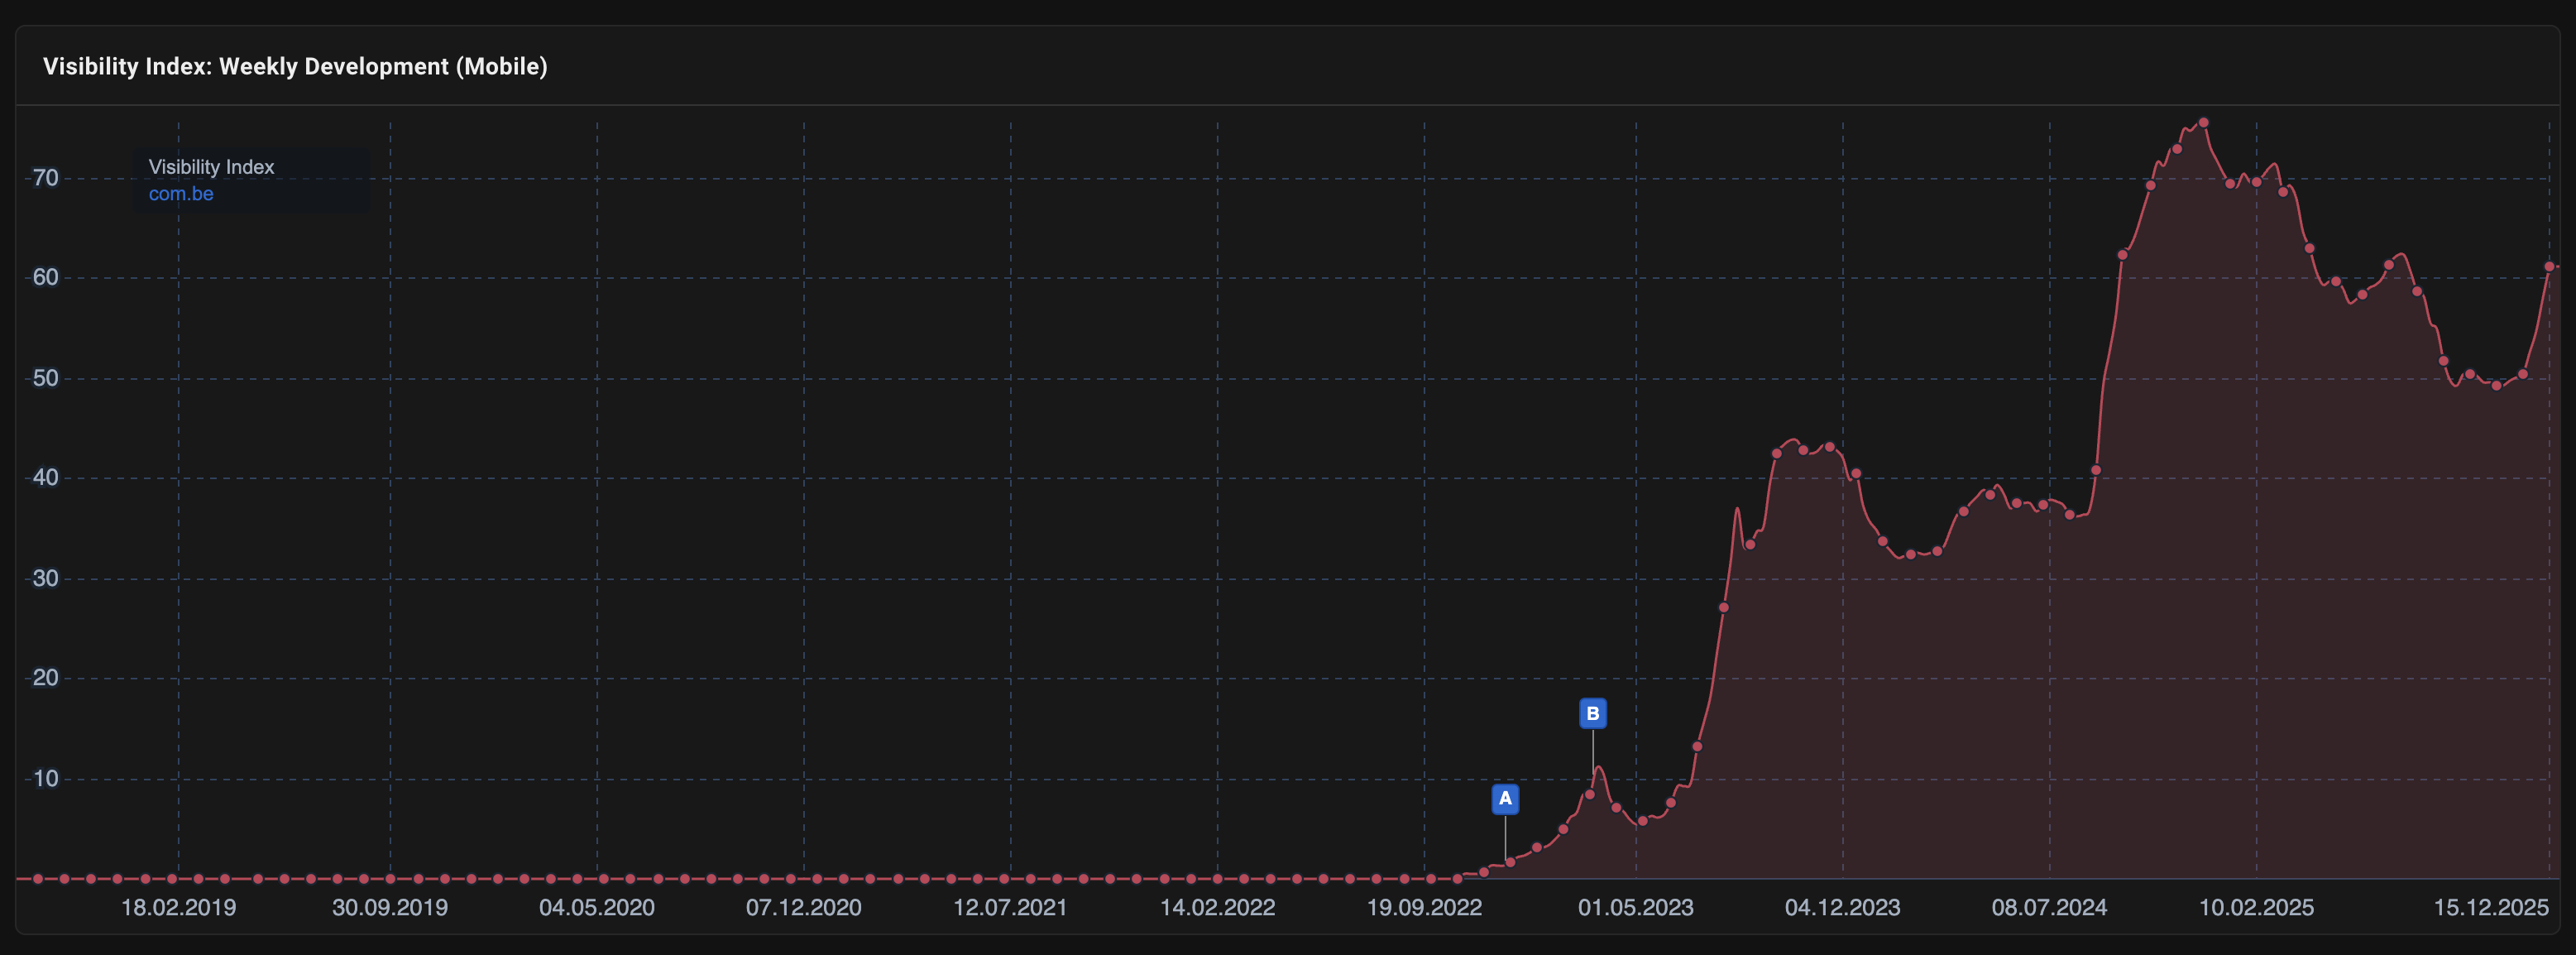Click the 12.07.2021 date axis label
Screen dimensions: 2576x955
pos(1010,908)
